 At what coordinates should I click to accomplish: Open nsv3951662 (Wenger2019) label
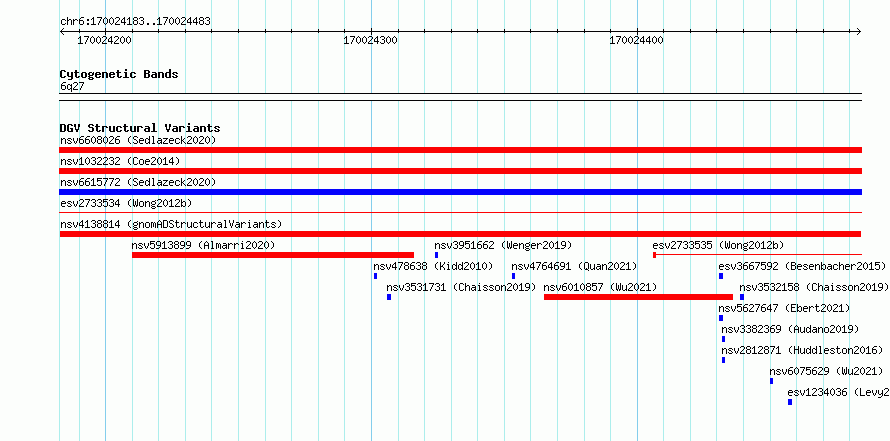[503, 245]
